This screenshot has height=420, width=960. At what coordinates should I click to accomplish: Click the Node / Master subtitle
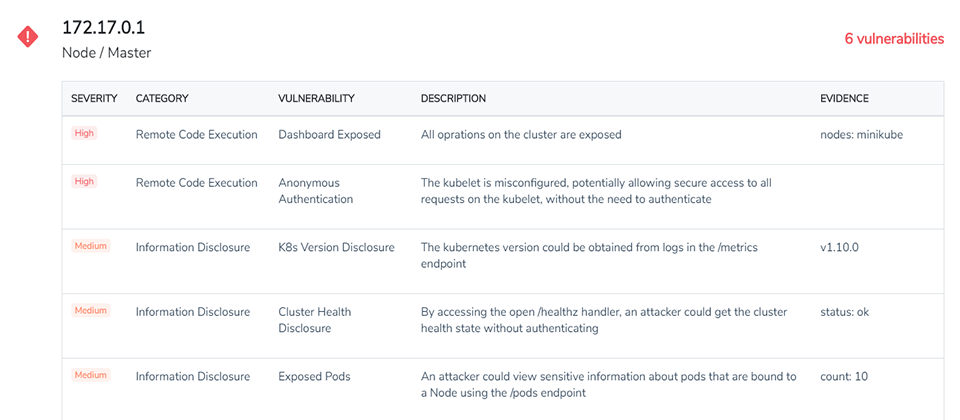click(107, 53)
